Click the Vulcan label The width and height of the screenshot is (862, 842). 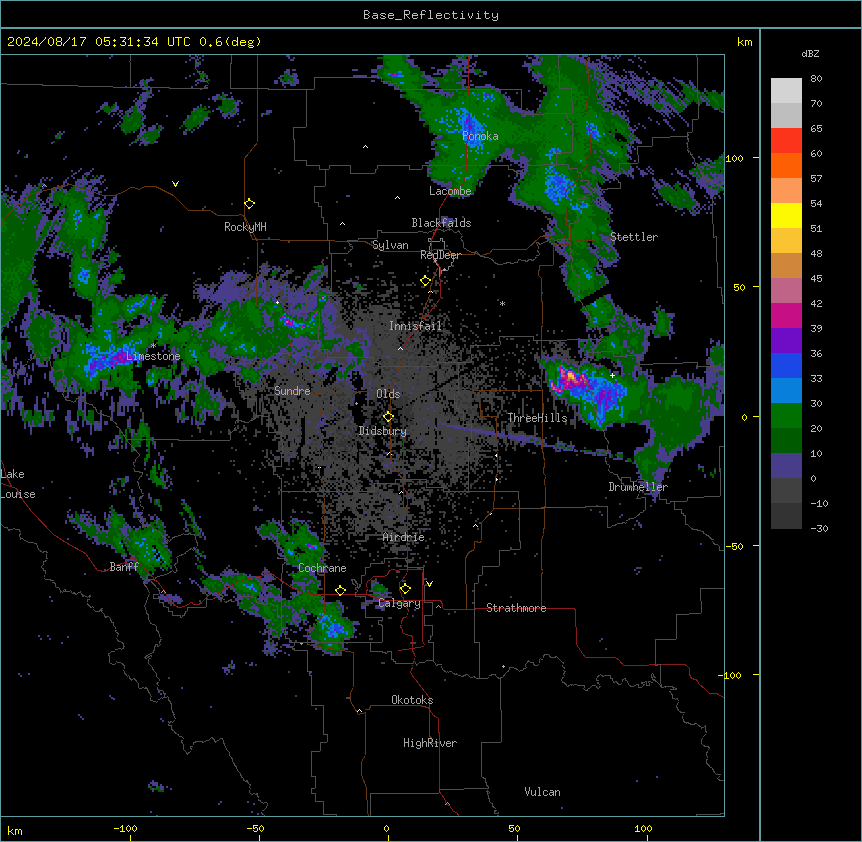(543, 792)
